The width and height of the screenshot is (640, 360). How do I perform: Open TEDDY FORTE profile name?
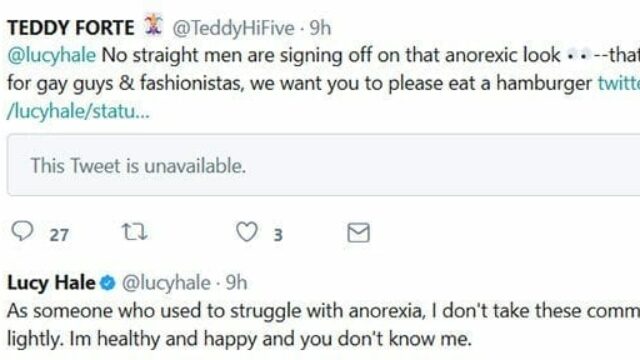click(x=71, y=28)
